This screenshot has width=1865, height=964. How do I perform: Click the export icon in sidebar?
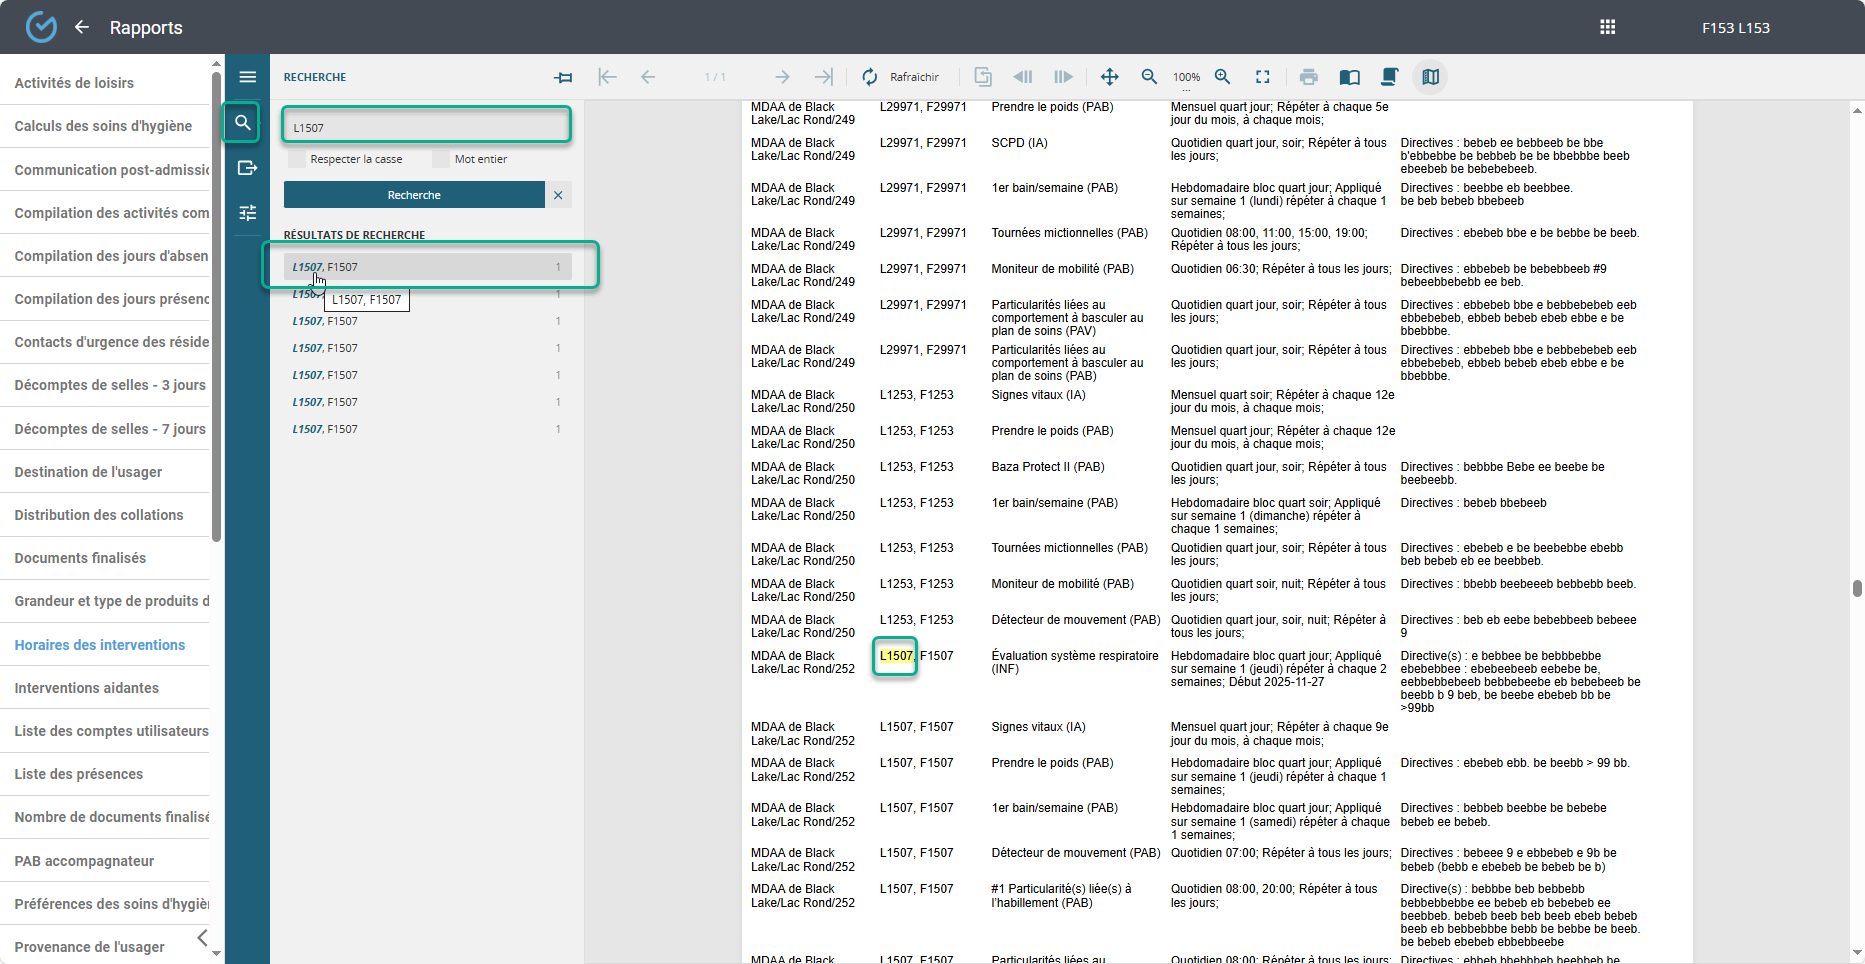247,168
